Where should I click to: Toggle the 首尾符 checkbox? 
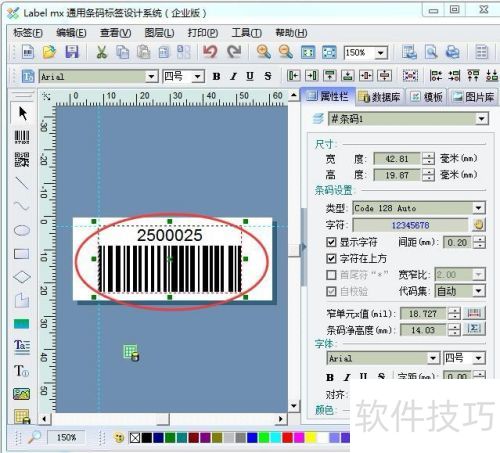click(331, 275)
